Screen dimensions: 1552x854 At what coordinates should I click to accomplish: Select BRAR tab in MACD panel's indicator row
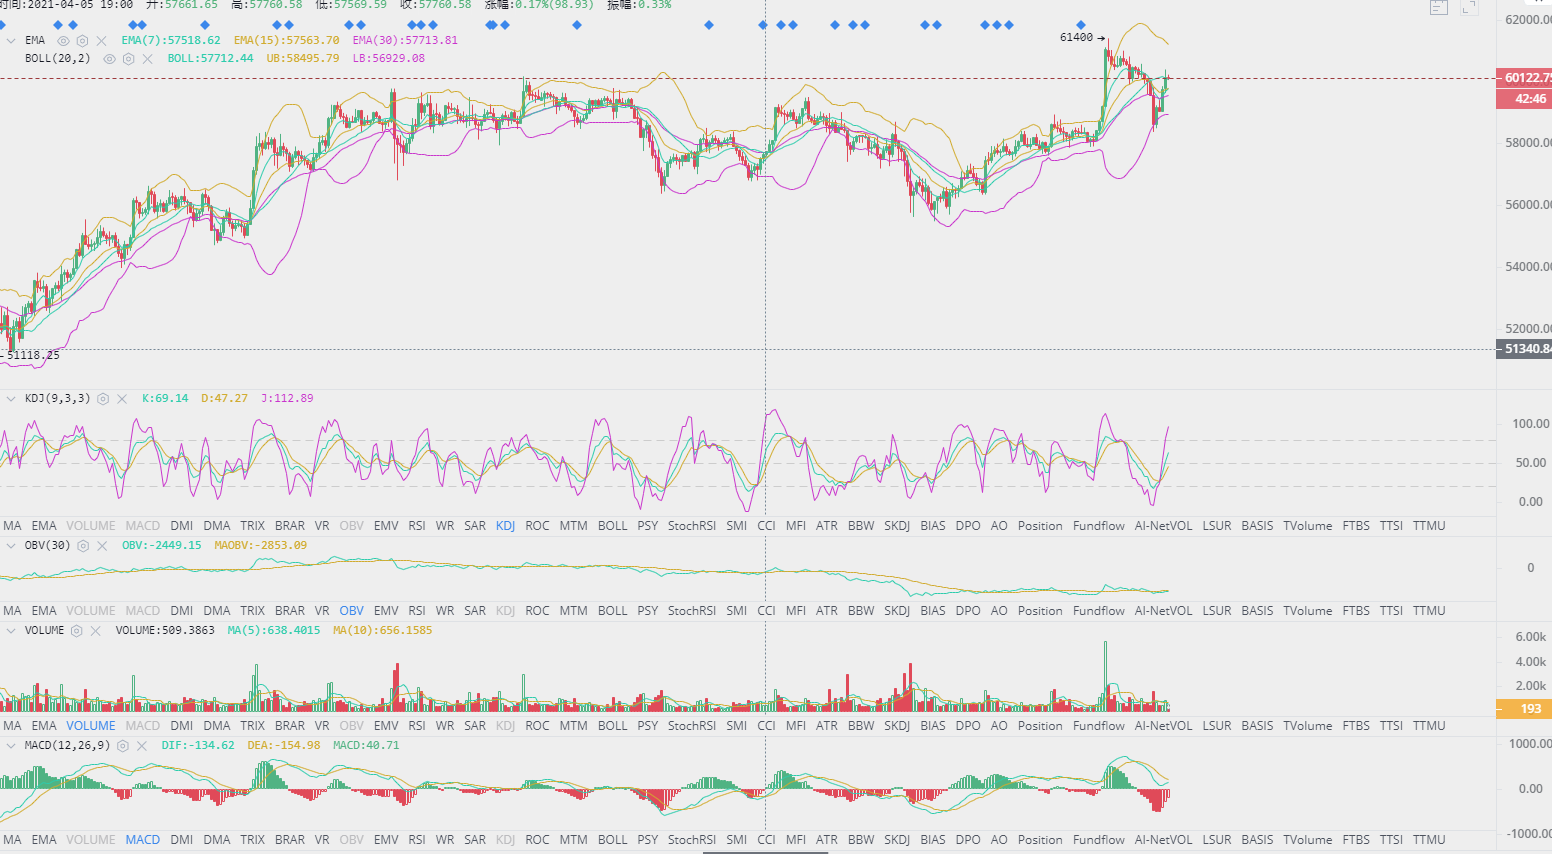point(290,840)
